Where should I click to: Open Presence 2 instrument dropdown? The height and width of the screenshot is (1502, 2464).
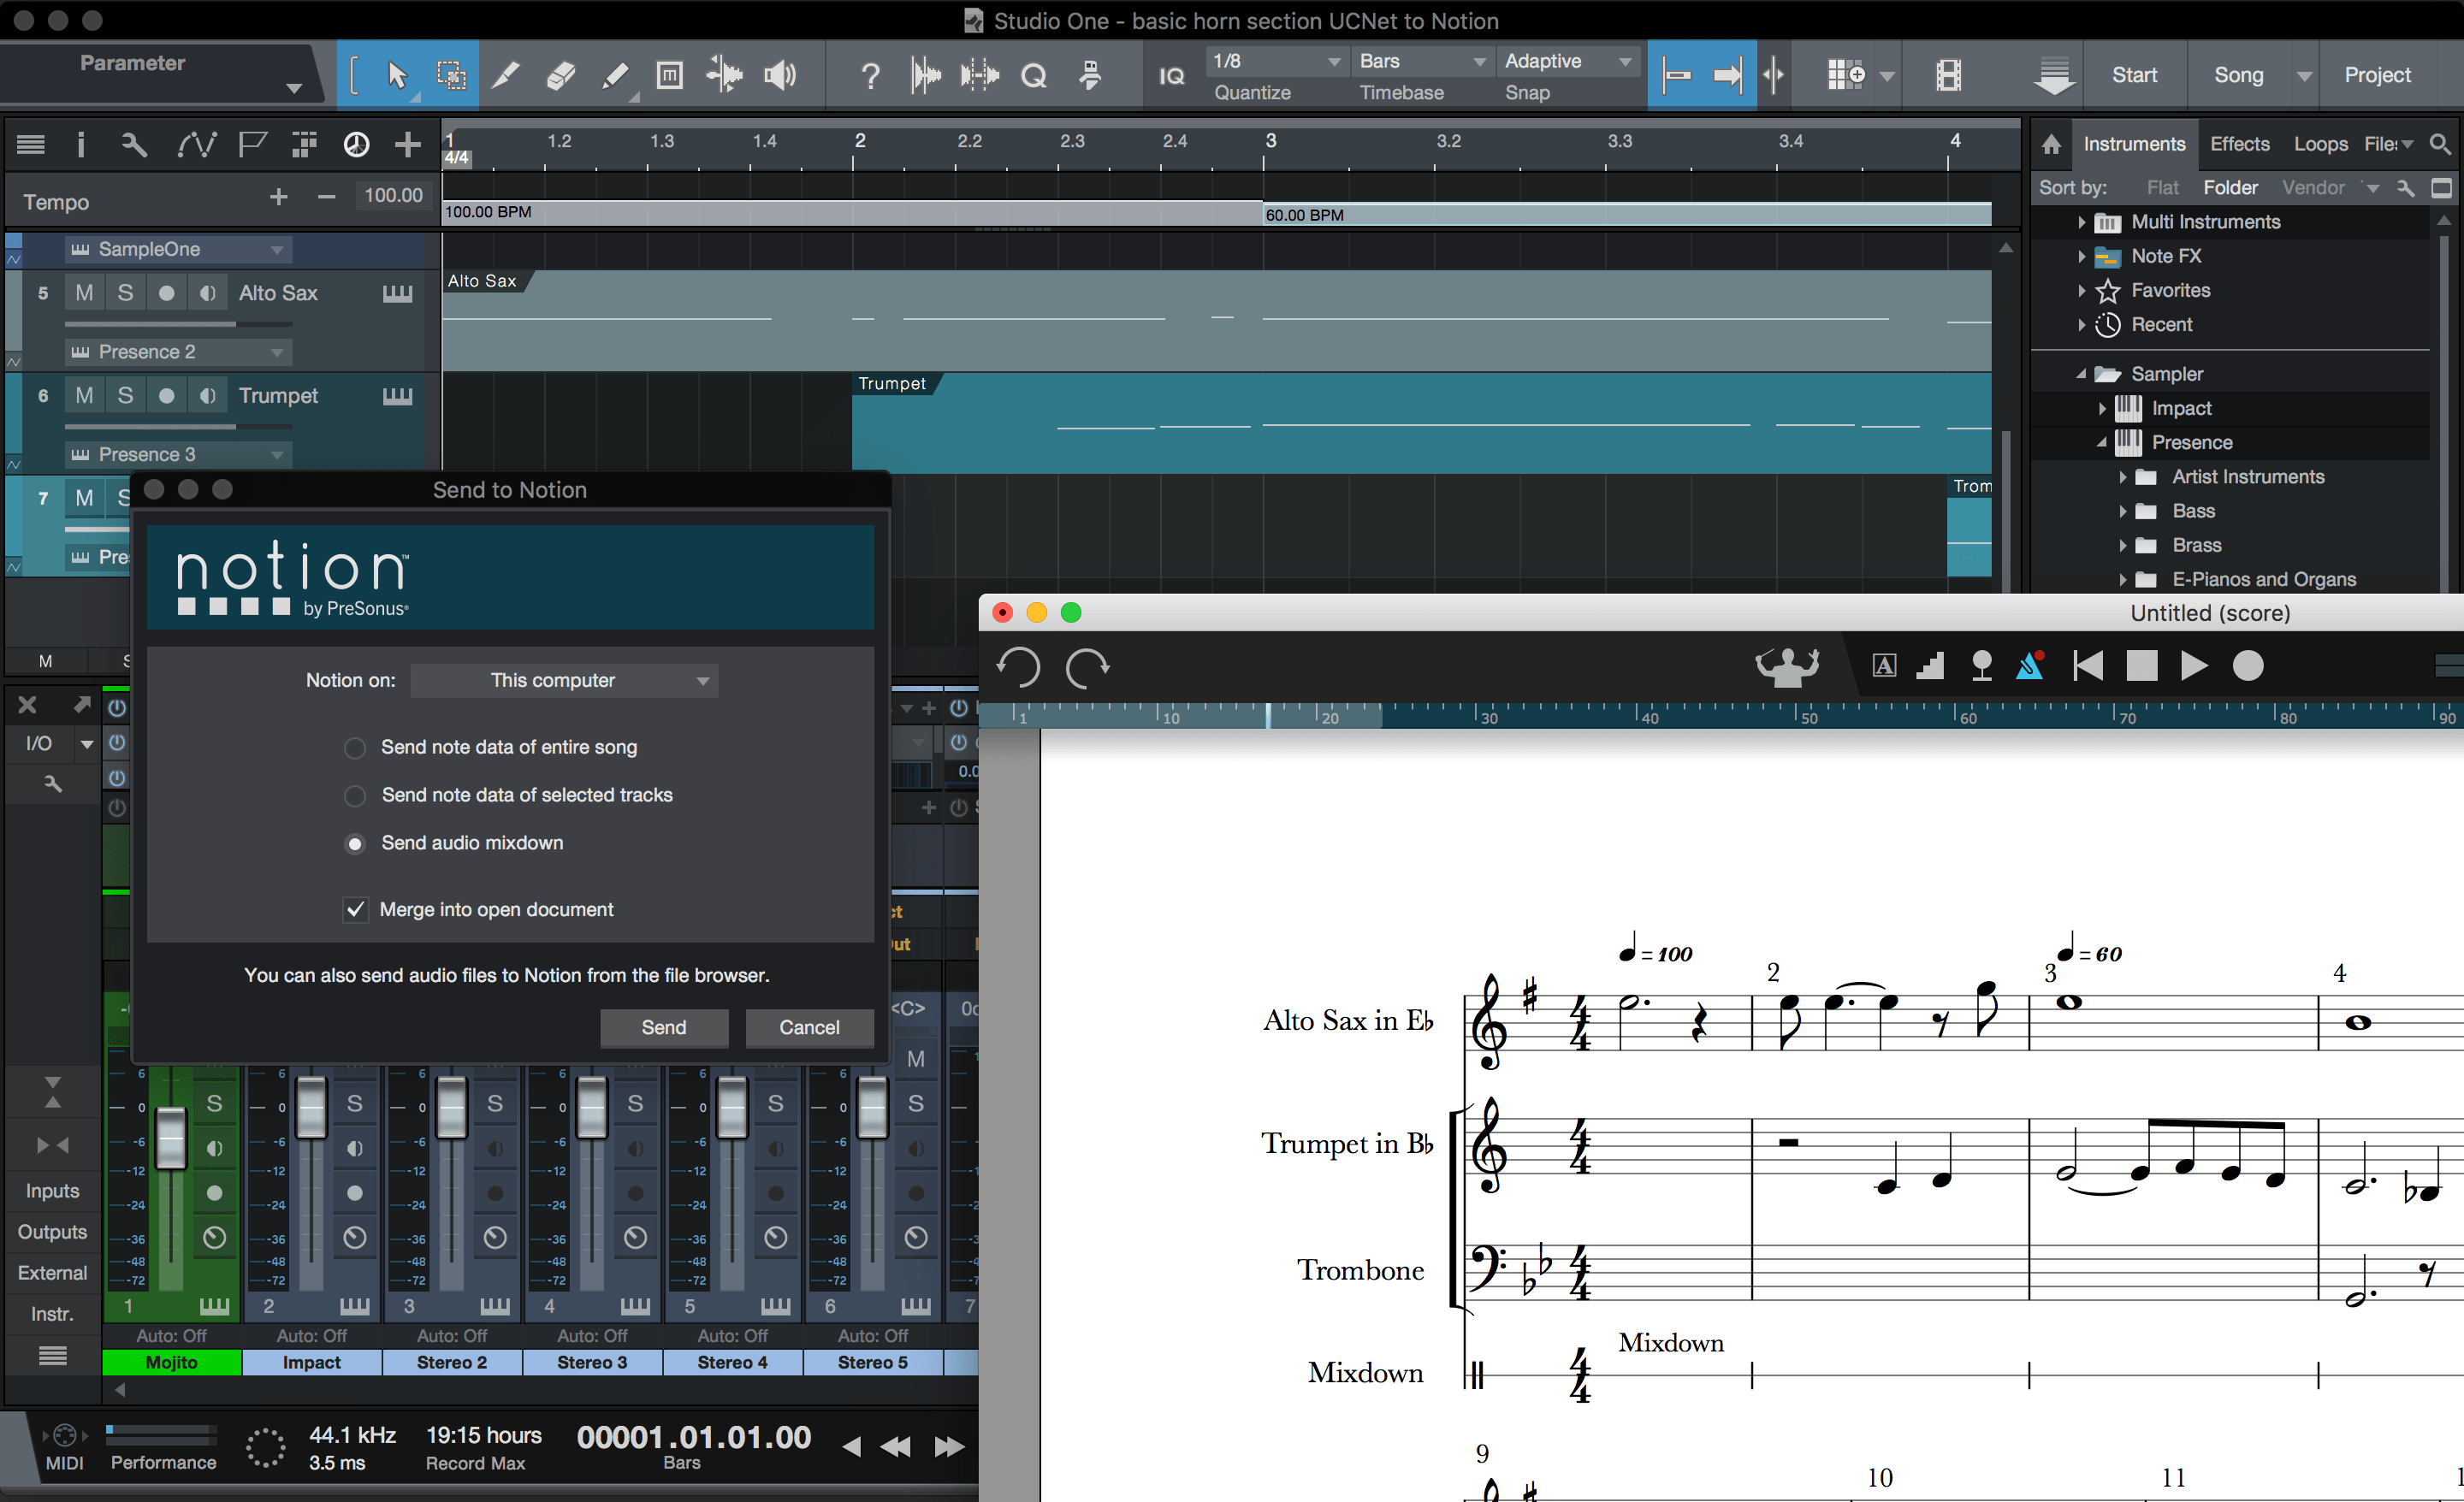click(x=179, y=352)
